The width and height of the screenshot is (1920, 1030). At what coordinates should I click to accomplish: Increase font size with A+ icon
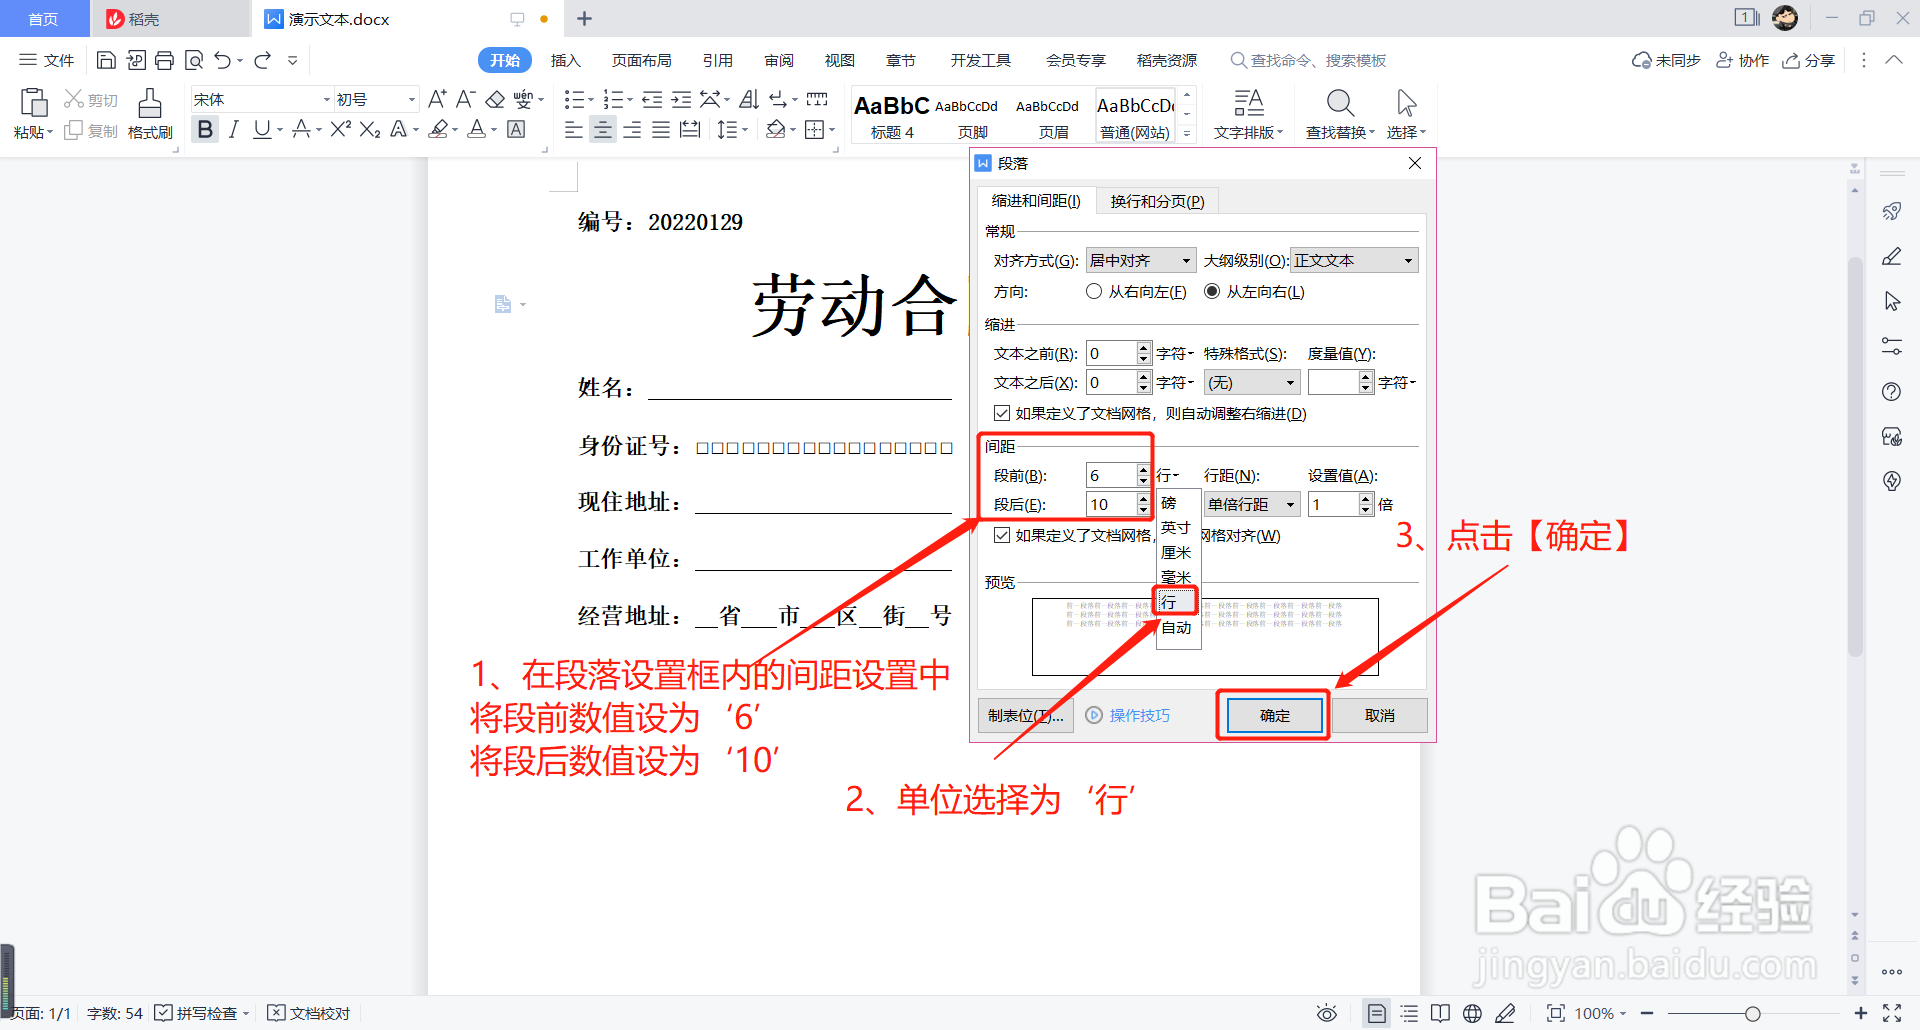tap(437, 99)
